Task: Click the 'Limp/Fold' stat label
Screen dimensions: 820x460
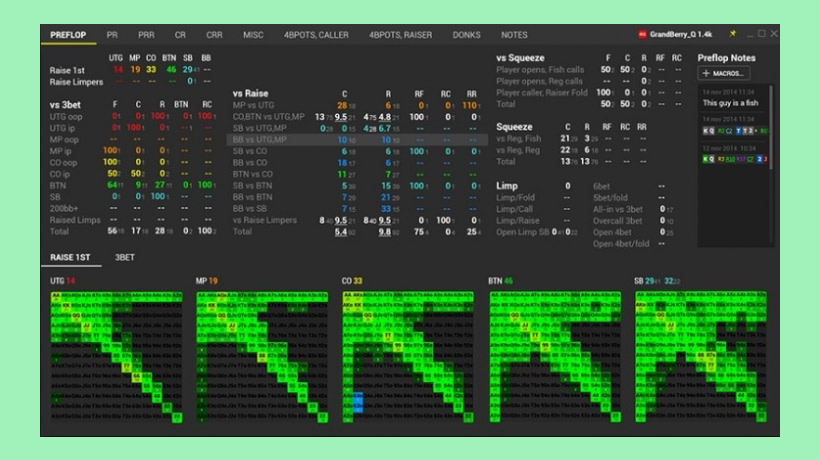Action: point(515,198)
